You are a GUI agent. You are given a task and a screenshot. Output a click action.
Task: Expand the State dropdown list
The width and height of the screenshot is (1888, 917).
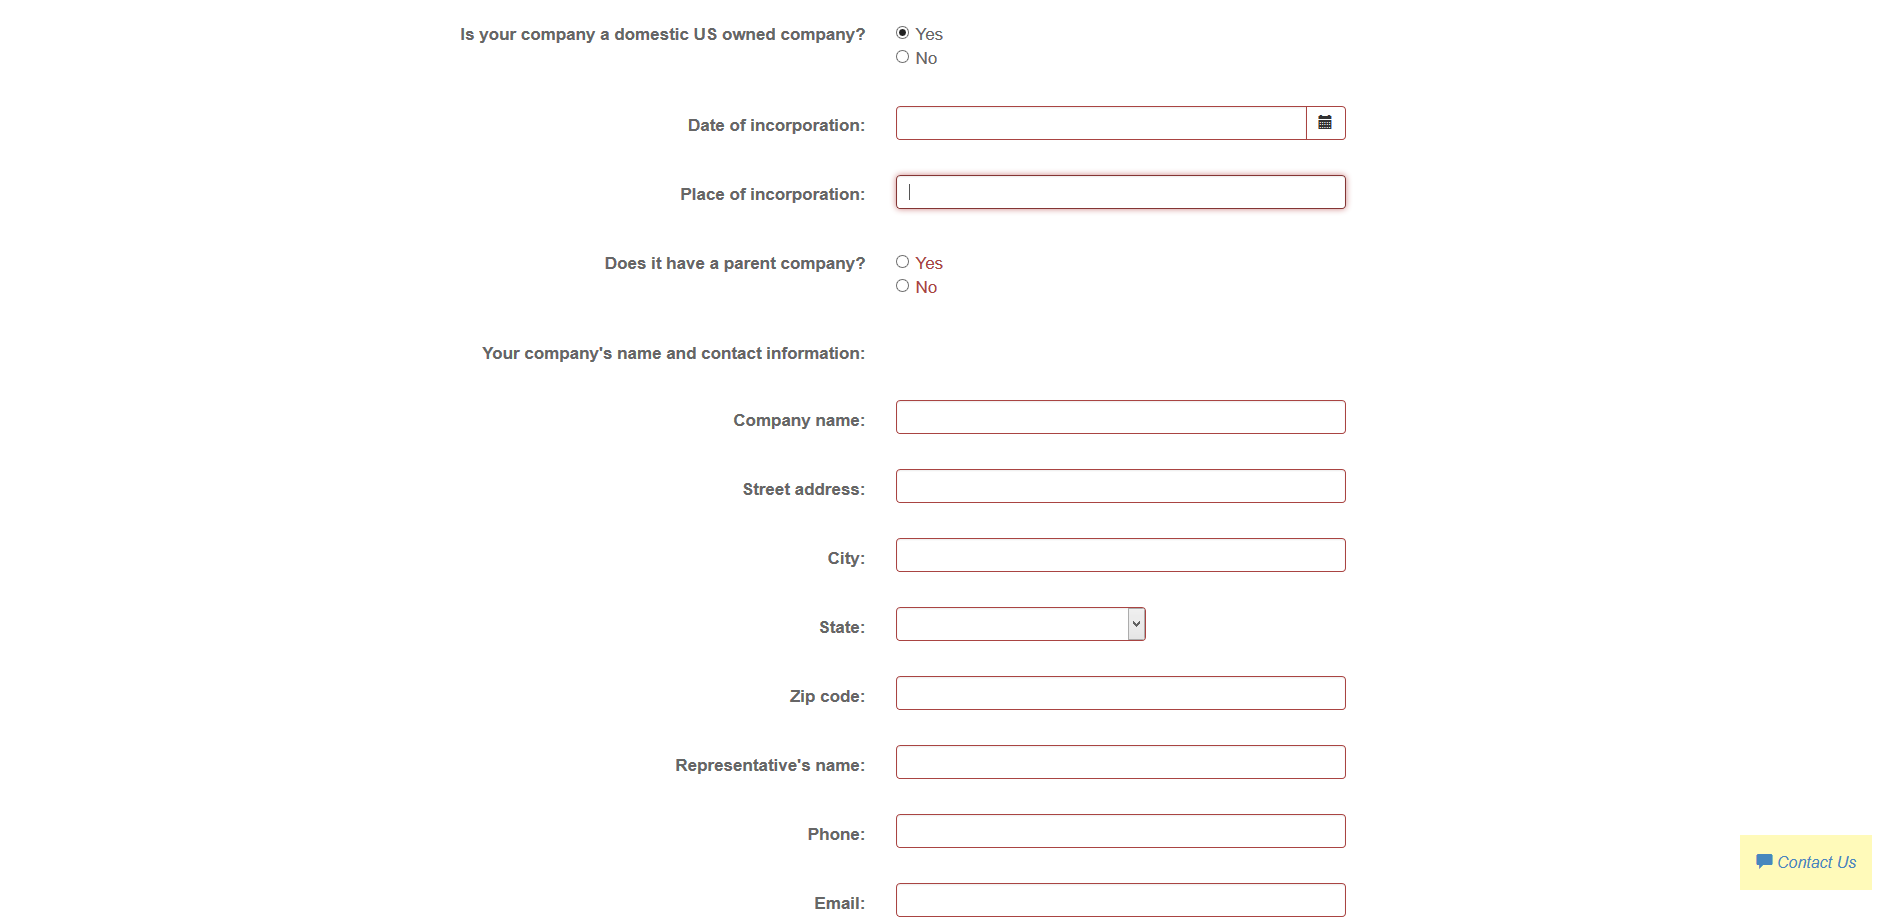click(x=1020, y=624)
